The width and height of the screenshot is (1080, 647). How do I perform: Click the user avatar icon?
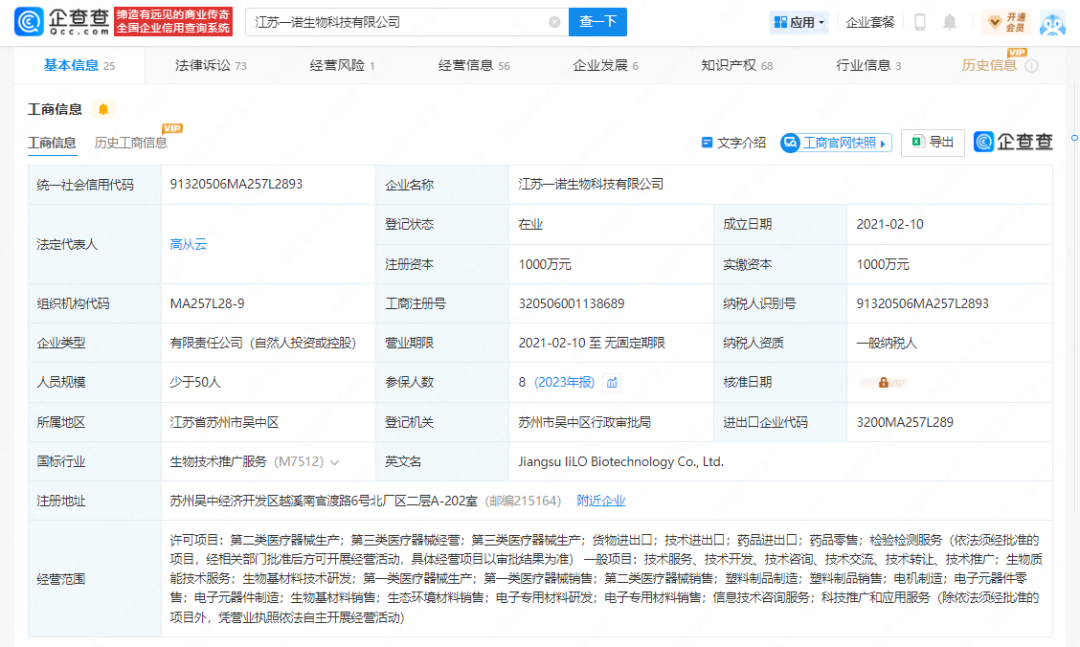point(1052,23)
